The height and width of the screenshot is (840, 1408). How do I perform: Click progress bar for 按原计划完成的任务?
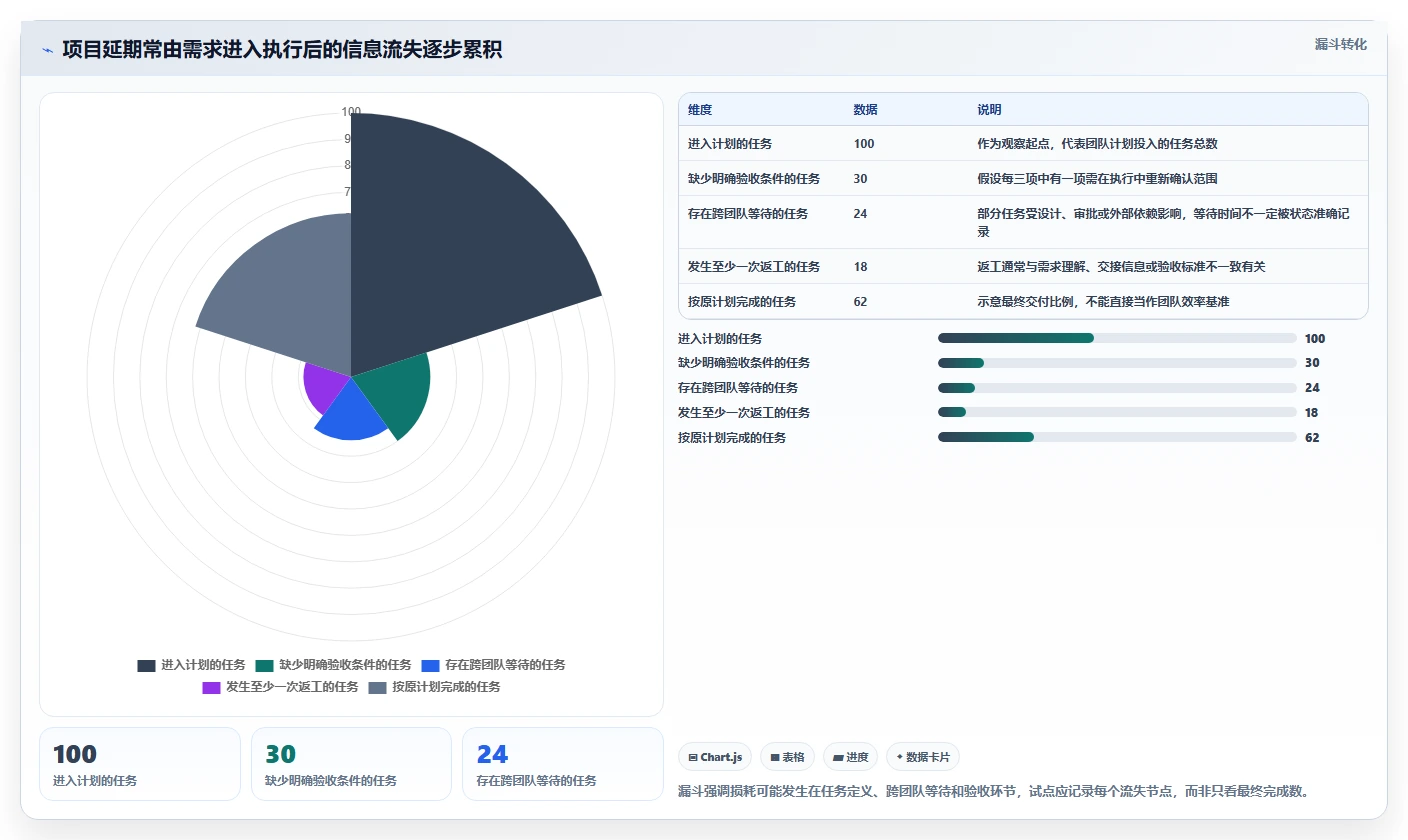[1117, 437]
